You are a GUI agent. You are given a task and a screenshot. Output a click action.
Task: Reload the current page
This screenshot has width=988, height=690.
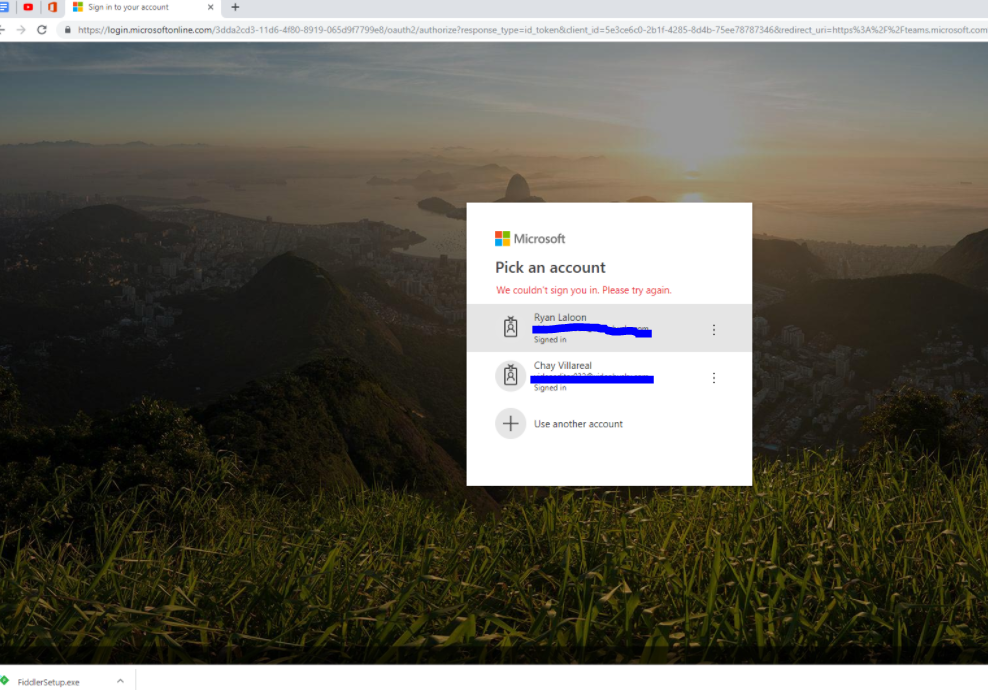pyautogui.click(x=42, y=30)
